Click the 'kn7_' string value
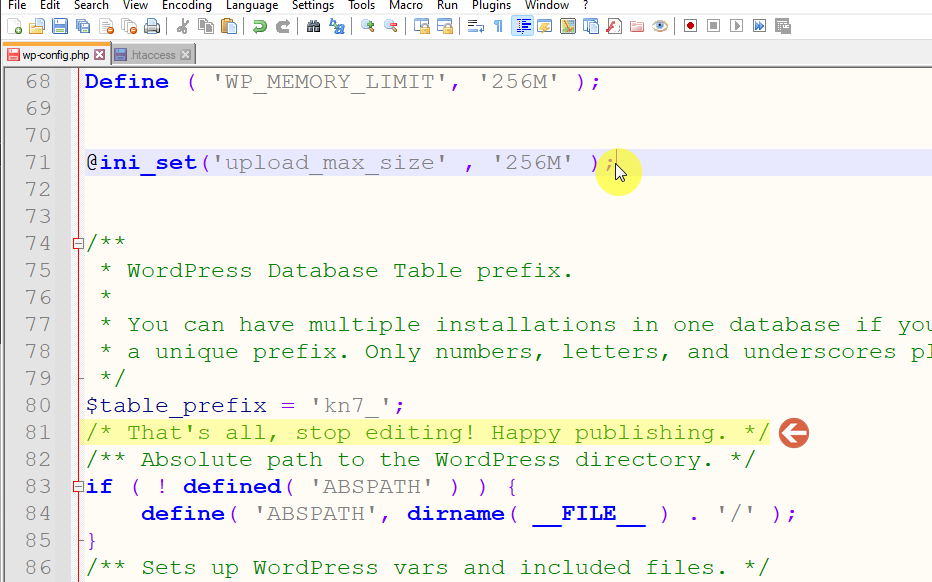Viewport: 932px width, 582px height. tap(351, 405)
